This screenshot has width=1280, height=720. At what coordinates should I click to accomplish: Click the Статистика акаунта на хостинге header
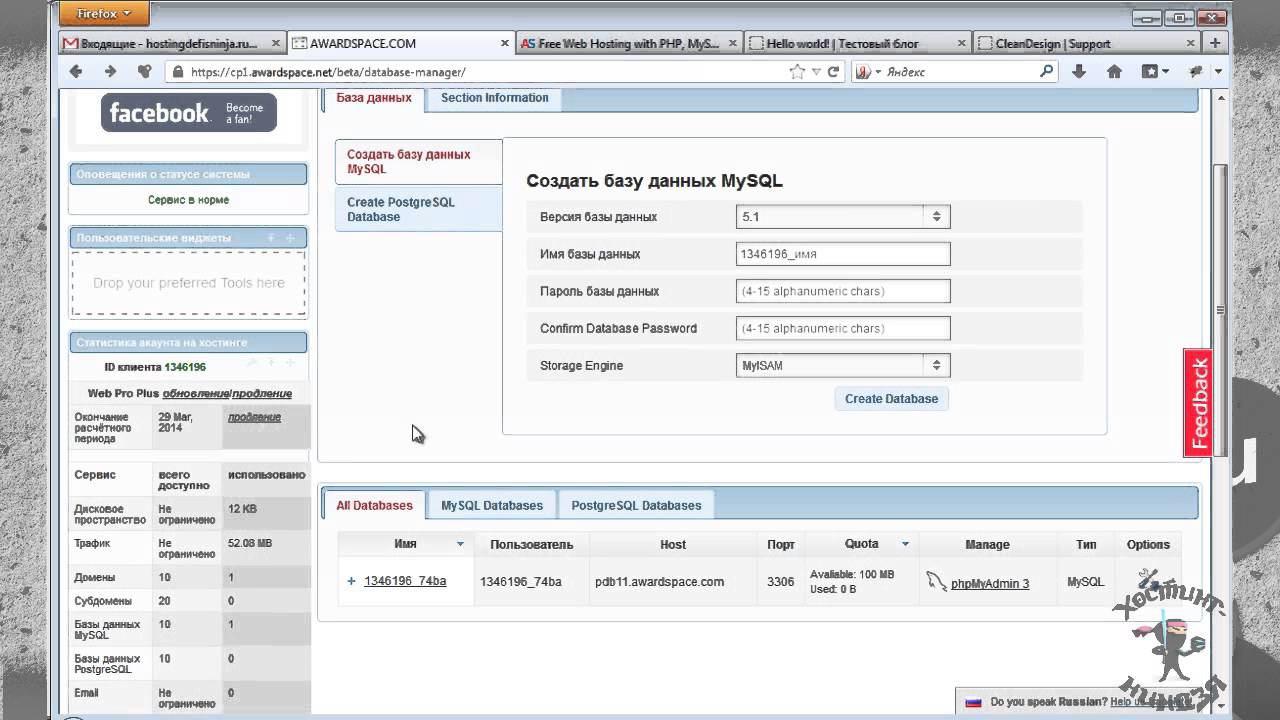coord(188,342)
